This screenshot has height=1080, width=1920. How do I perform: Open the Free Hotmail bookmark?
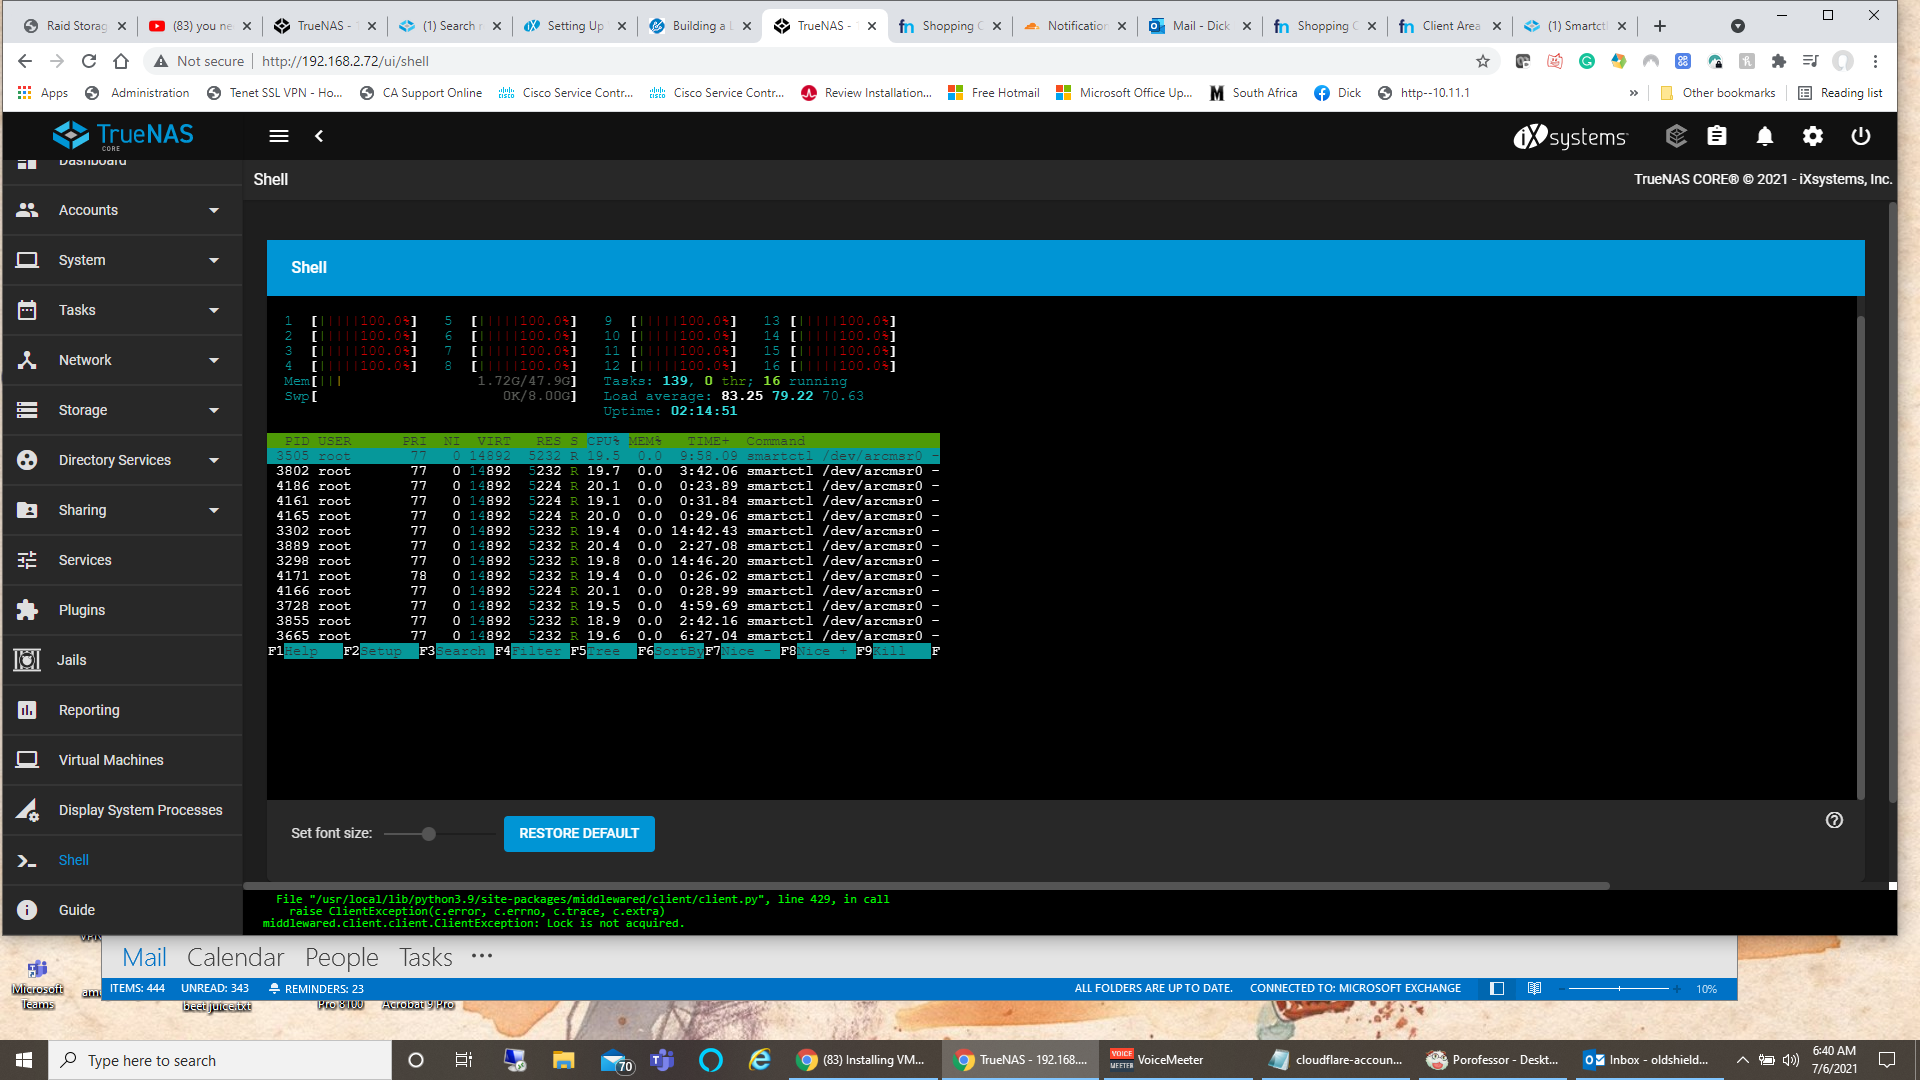[x=993, y=93]
